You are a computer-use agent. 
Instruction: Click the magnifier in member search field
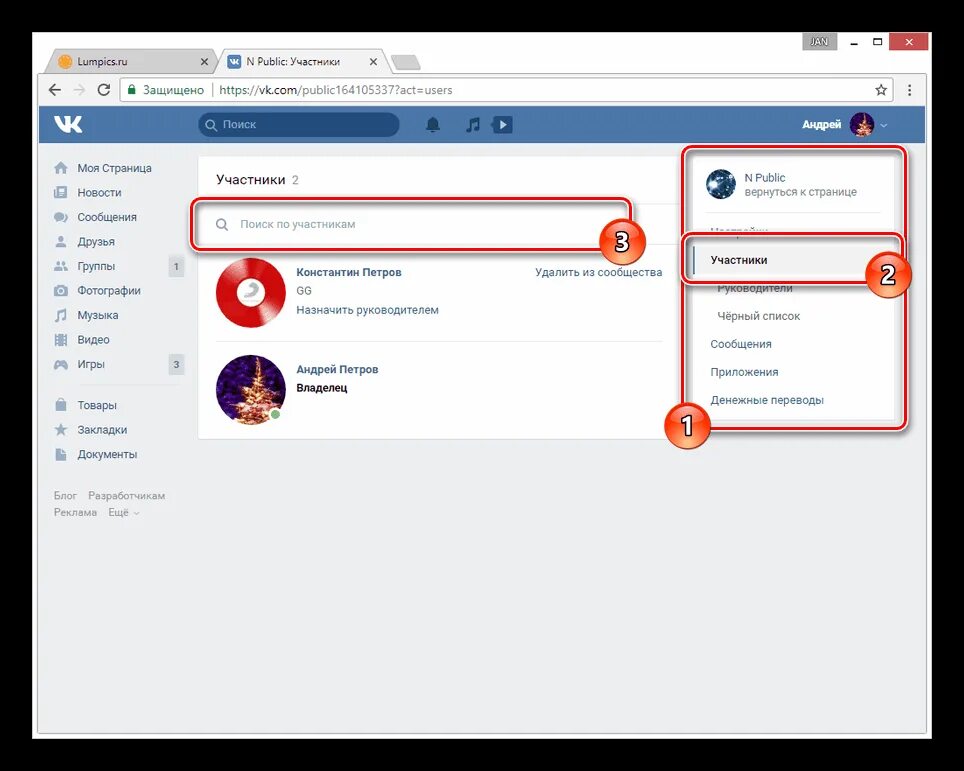222,224
